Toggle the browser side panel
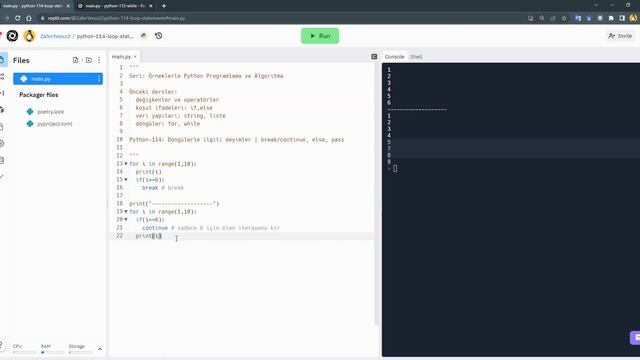 622,18
